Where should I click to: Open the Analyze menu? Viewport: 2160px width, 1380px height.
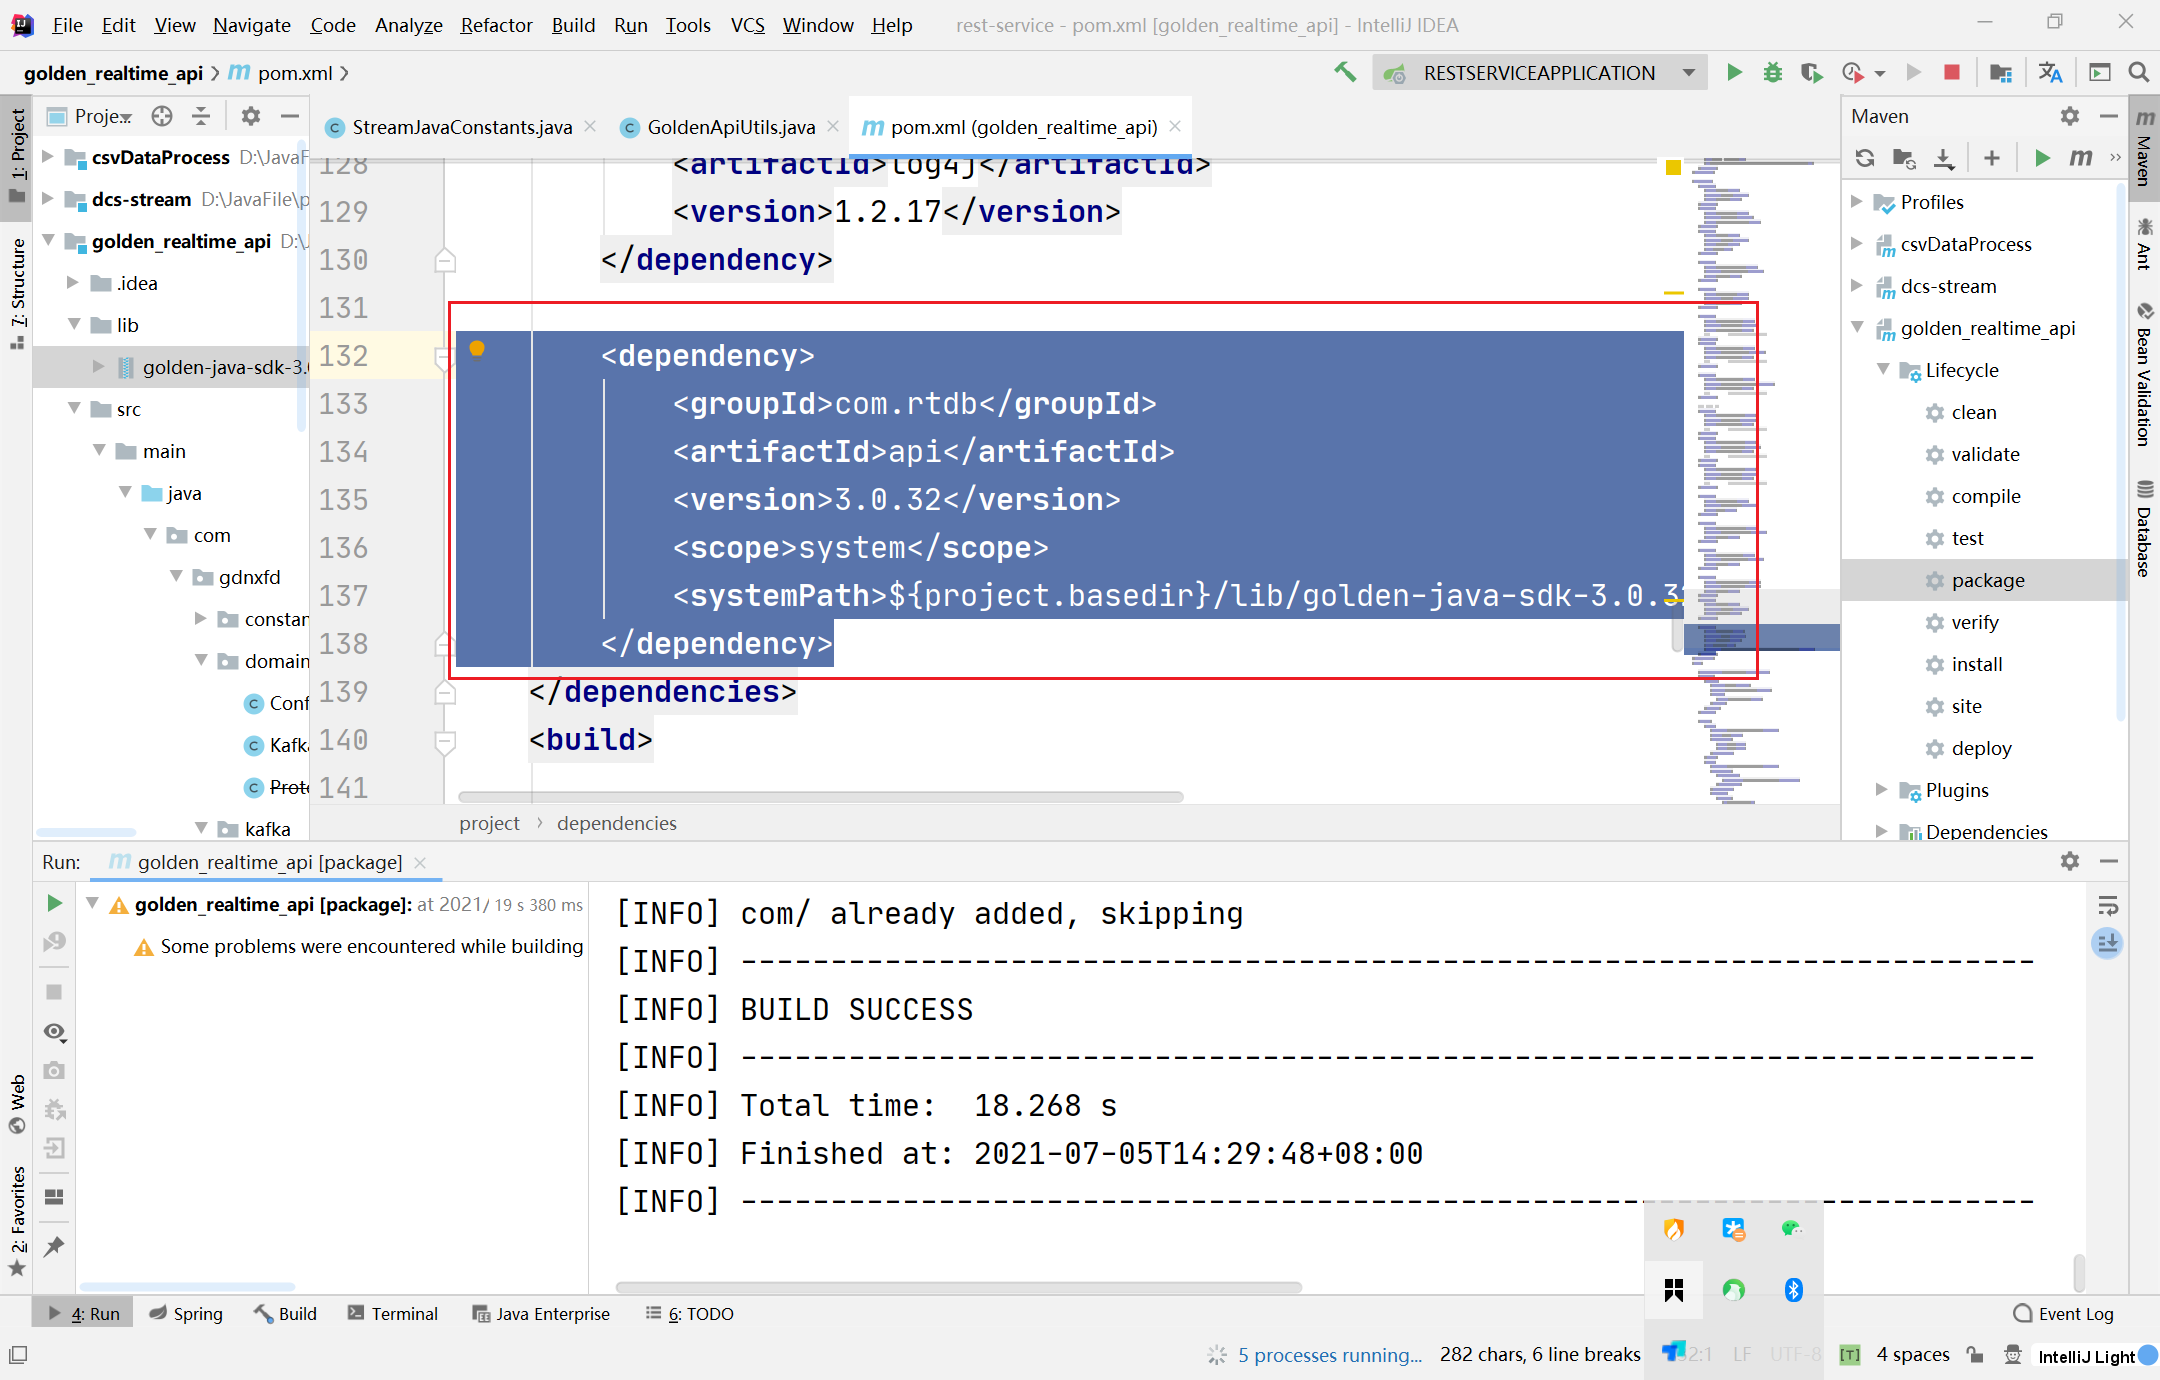click(408, 25)
